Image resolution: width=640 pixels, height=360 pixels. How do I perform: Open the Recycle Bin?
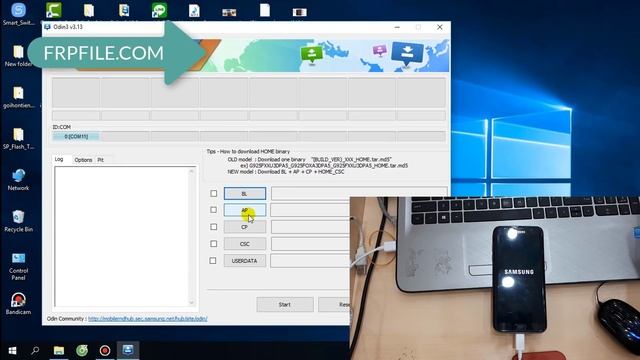tap(18, 221)
